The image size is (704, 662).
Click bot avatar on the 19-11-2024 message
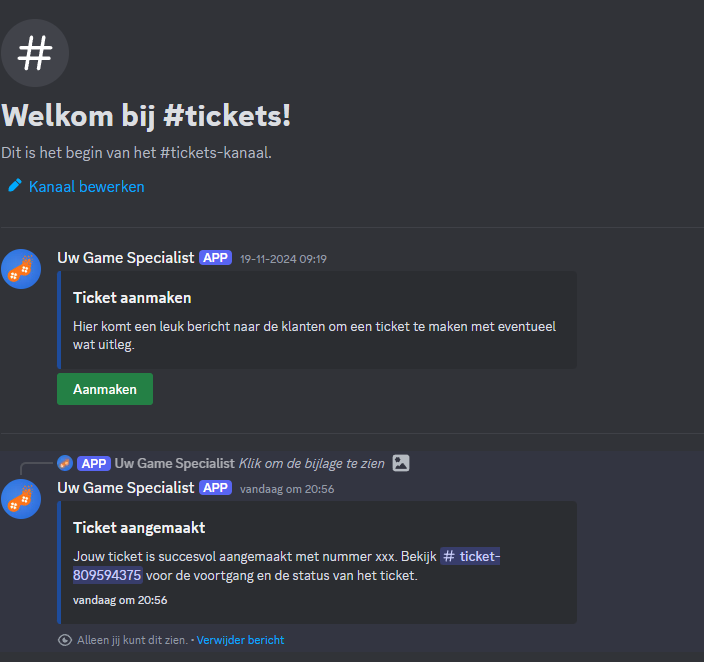coord(21,269)
